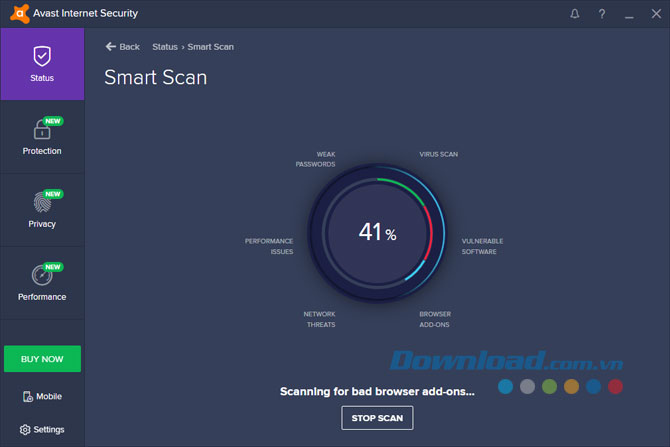Open the Mobile link
Image resolution: width=670 pixels, height=447 pixels.
(x=42, y=397)
